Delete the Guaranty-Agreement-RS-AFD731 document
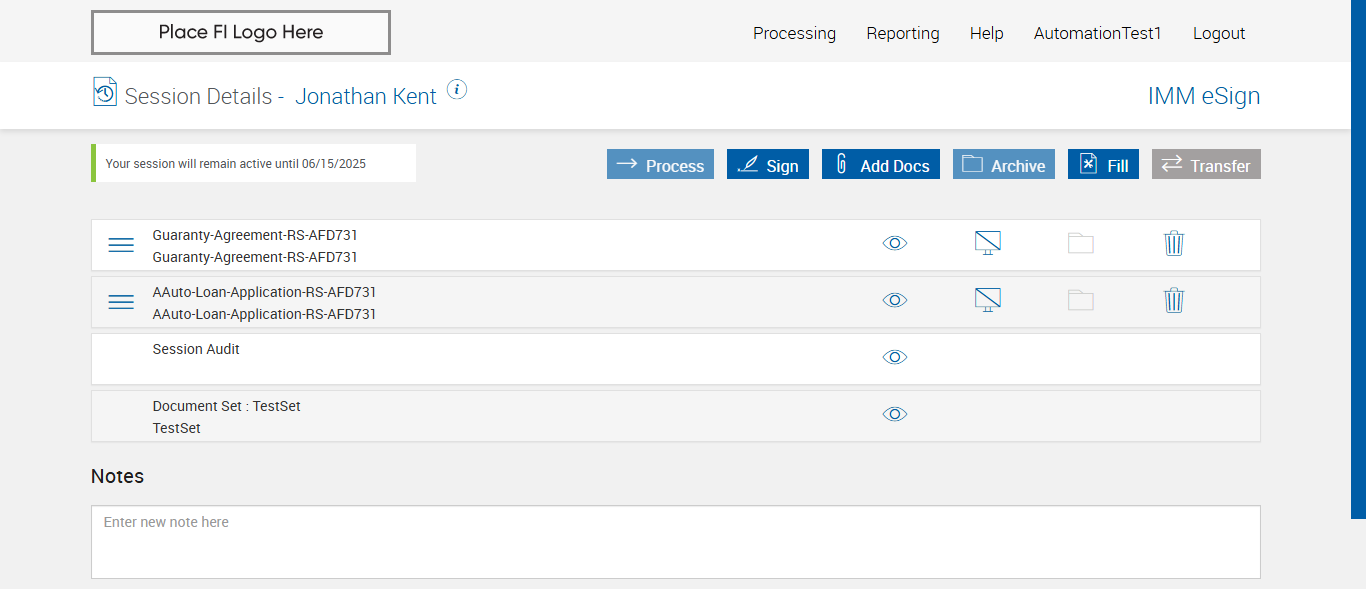The image size is (1366, 589). (1174, 243)
